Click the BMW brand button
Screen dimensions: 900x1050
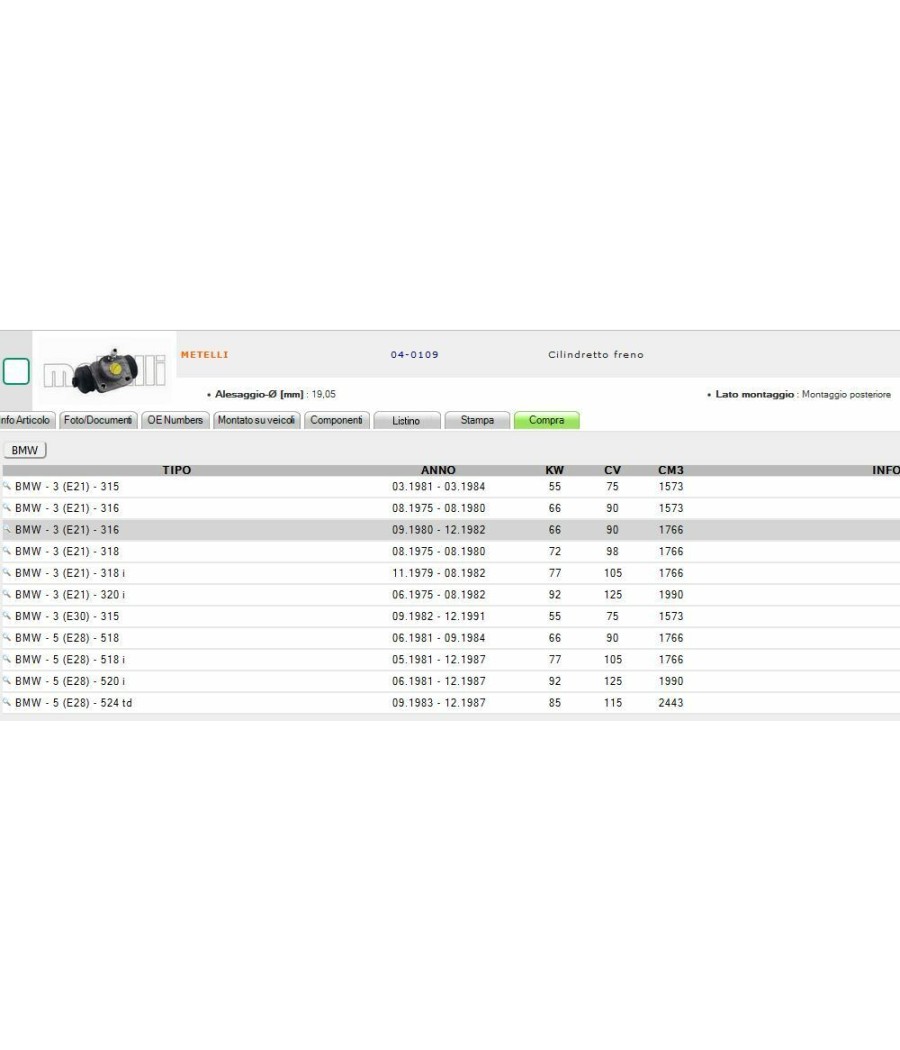pos(25,450)
